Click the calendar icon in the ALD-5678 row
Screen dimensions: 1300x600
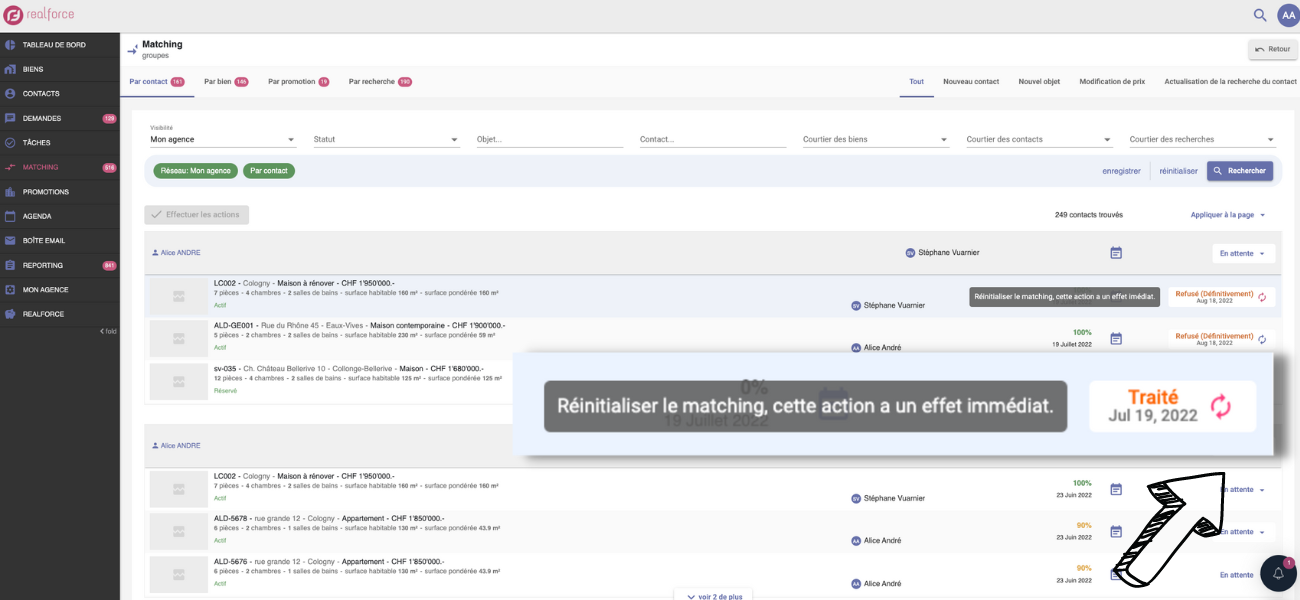(1116, 531)
